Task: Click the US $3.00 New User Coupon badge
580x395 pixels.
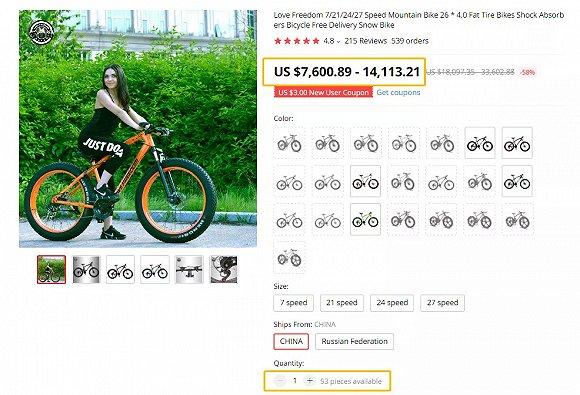Action: (323, 92)
